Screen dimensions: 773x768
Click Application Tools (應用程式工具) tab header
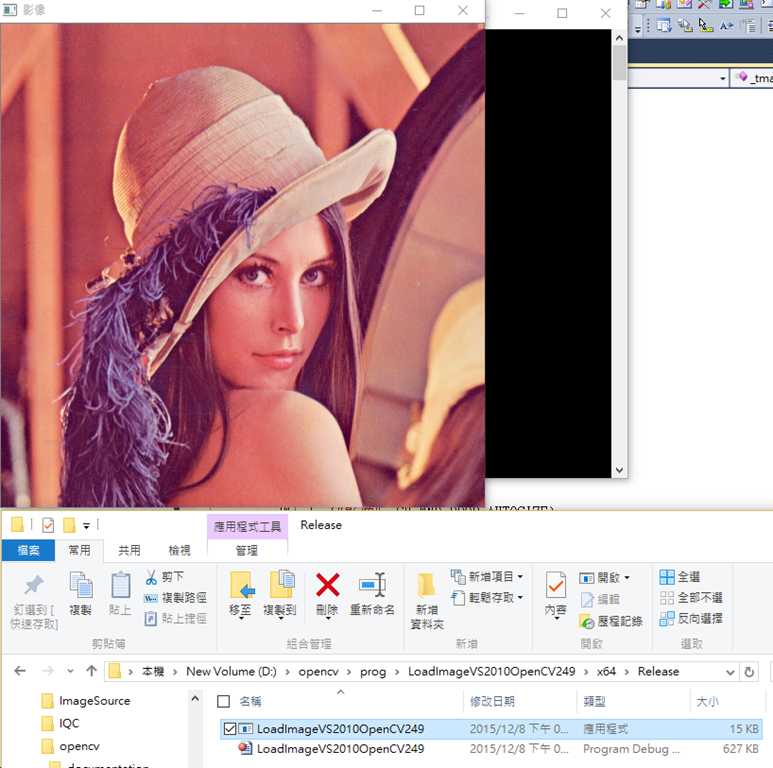click(247, 526)
